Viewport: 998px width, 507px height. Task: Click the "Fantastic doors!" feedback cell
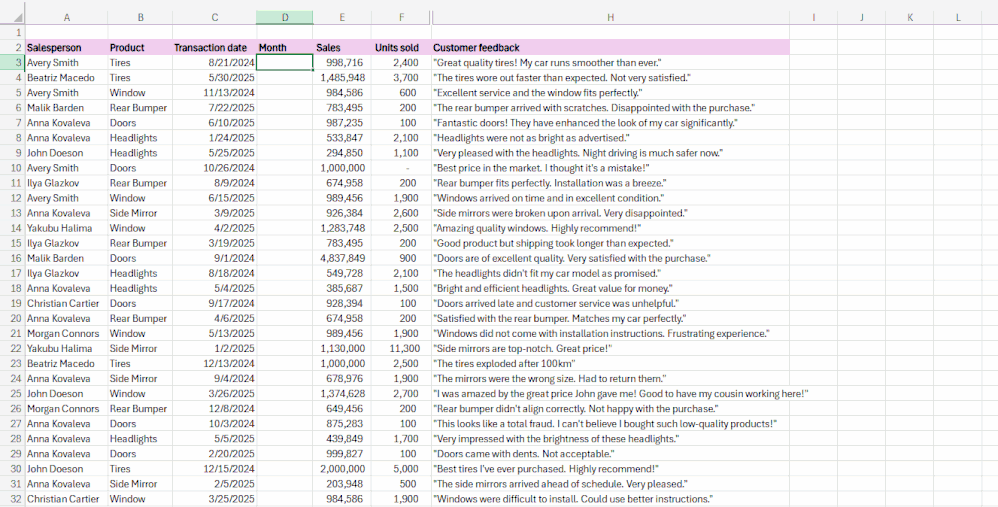610,123
